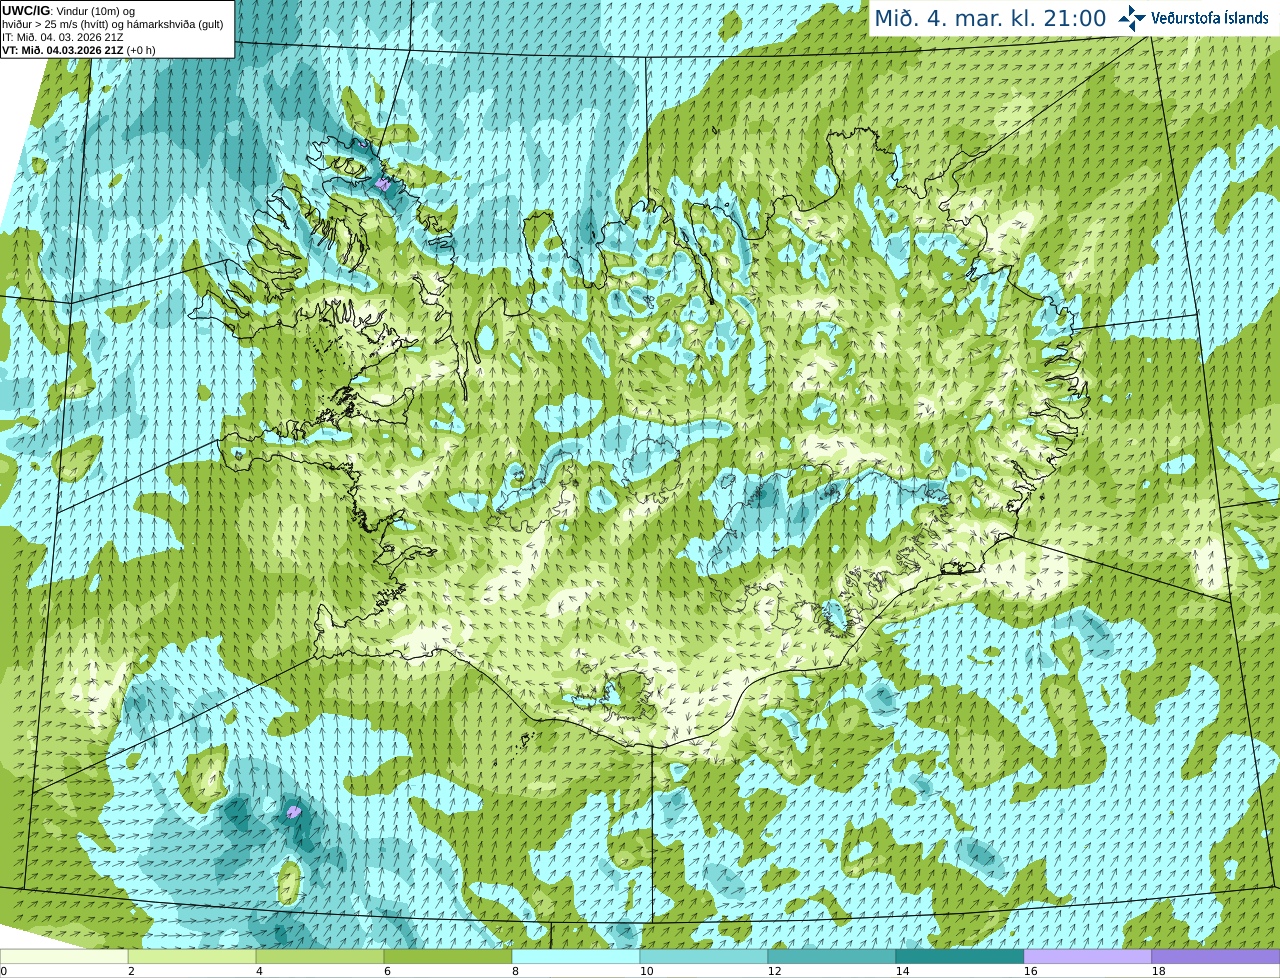Click the purple high-wind patch in the Westfjords

384,184
